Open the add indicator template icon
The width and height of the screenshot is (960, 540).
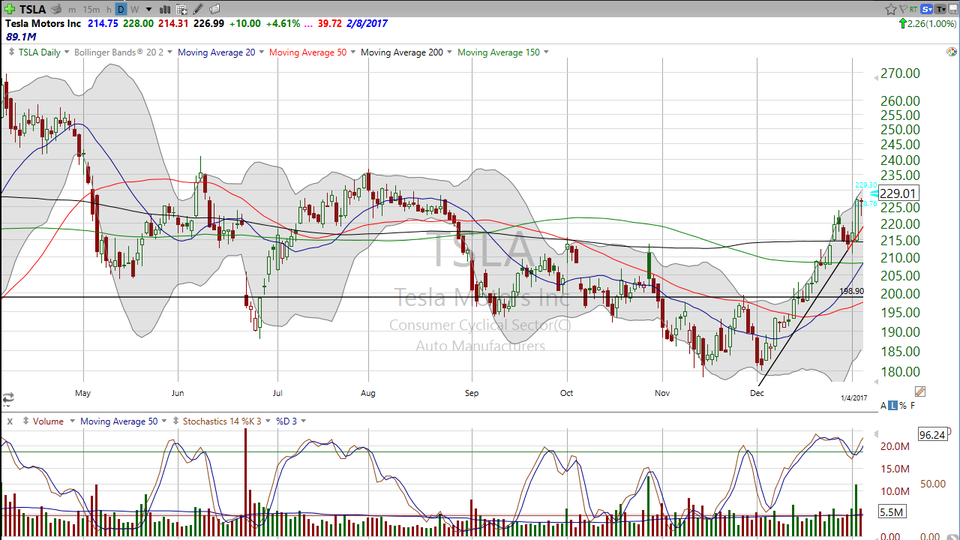tap(182, 9)
